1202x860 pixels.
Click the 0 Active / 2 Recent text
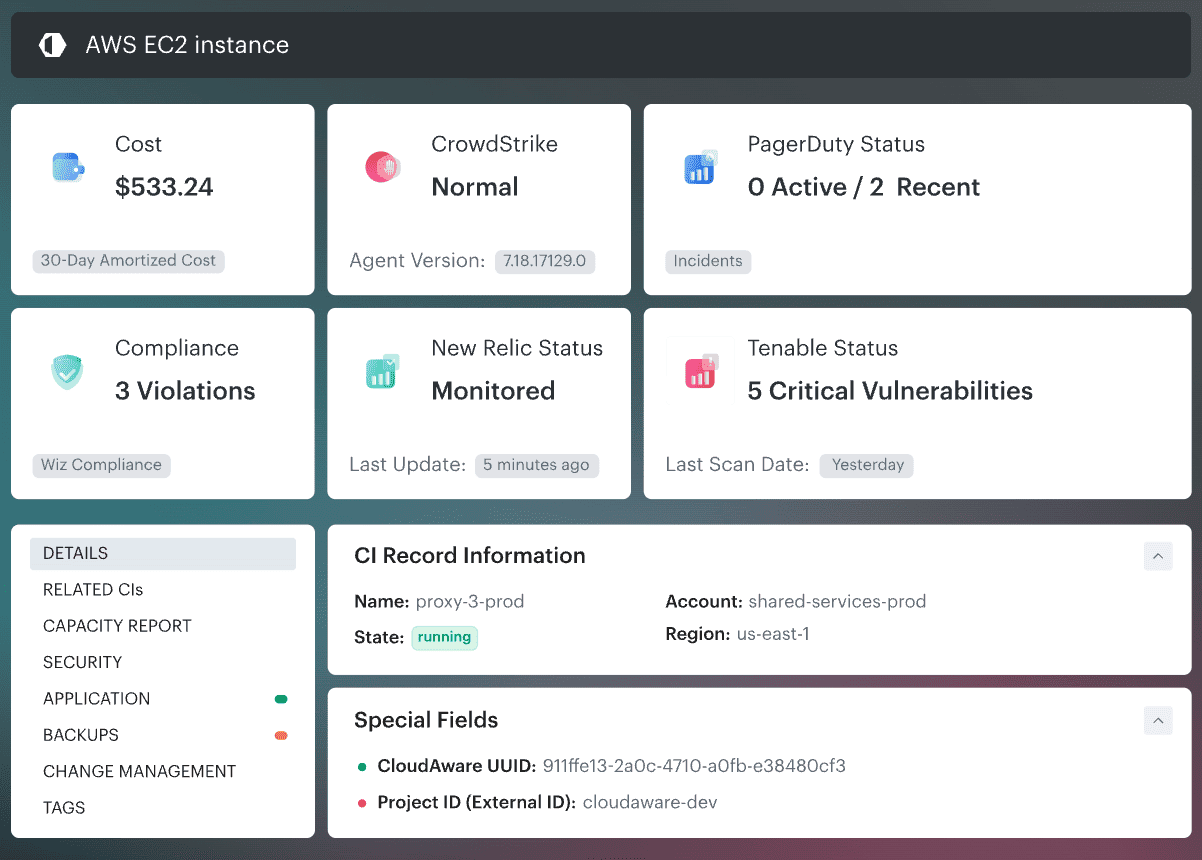pos(864,187)
